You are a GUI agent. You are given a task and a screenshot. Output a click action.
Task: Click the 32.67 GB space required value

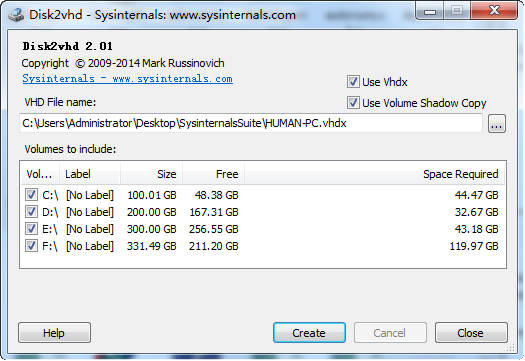tap(476, 212)
